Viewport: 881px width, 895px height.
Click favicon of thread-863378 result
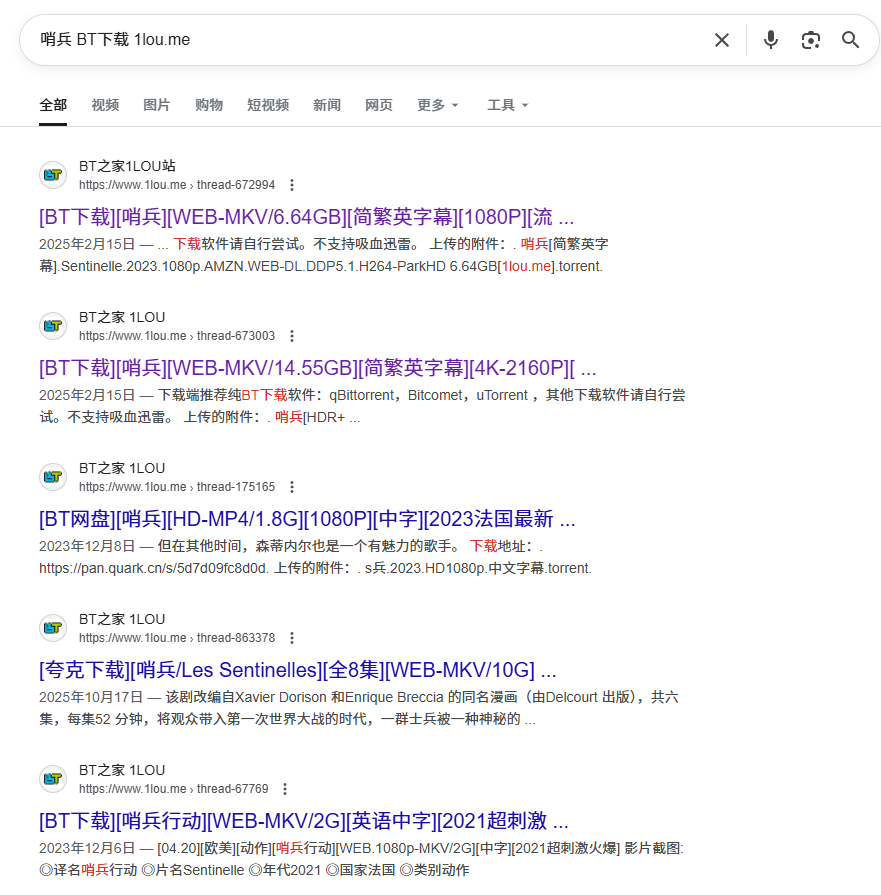point(53,628)
